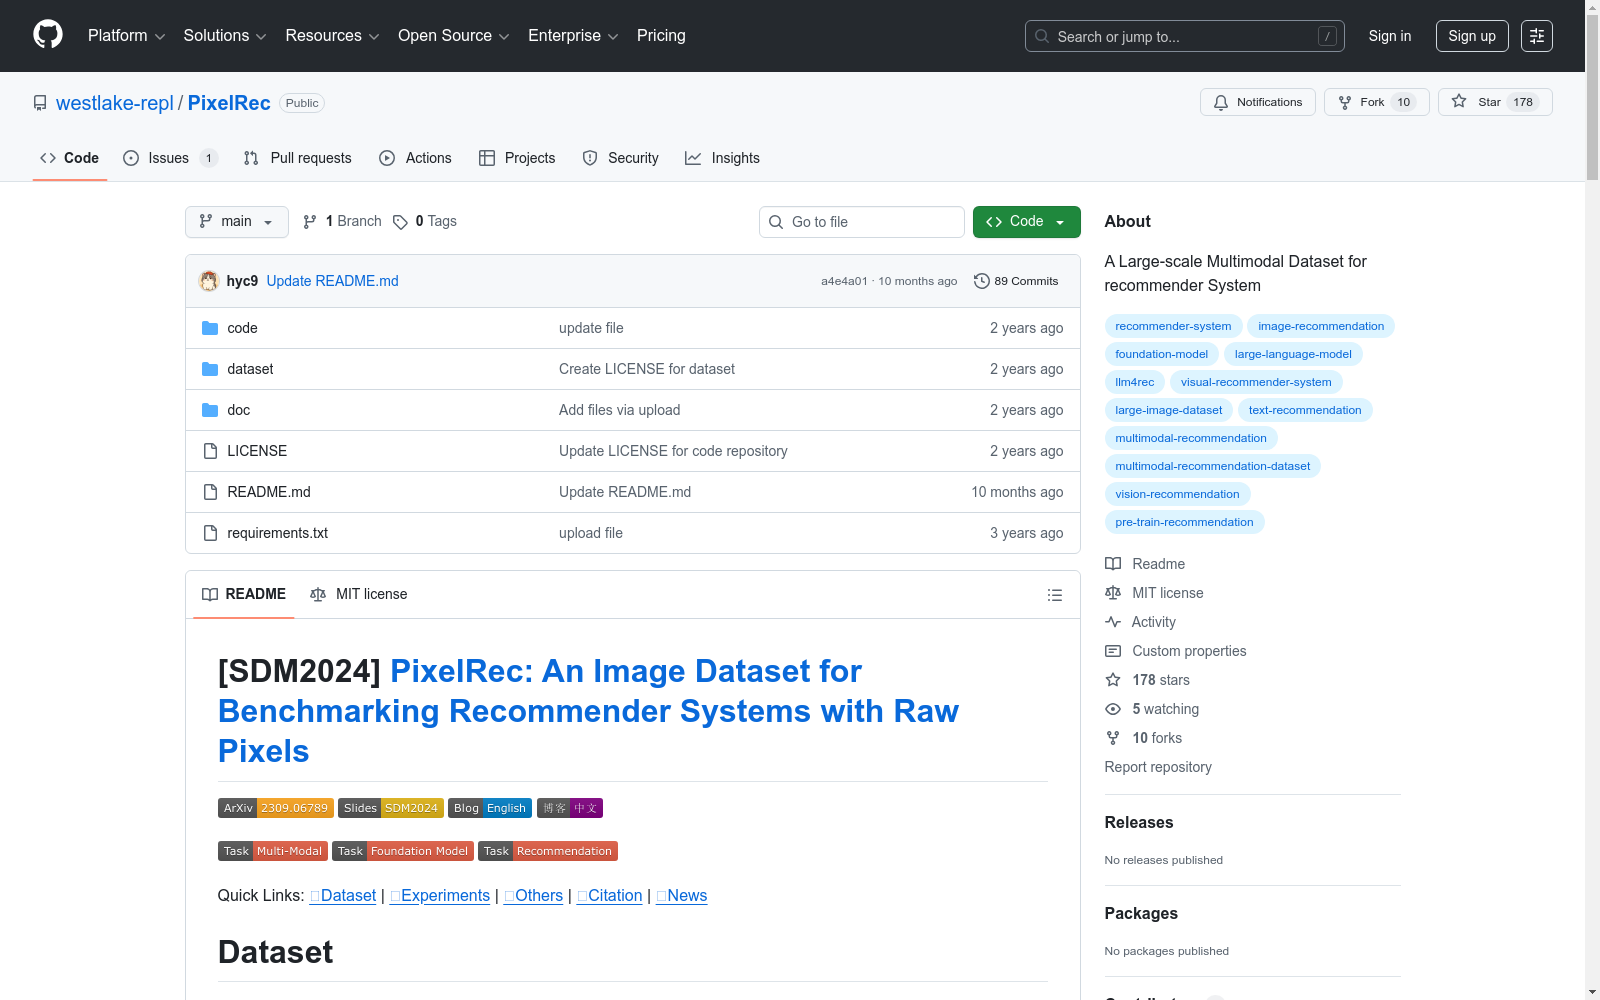Image resolution: width=1600 pixels, height=1000 pixels.
Task: Click hyc9 avatar image
Action: pyautogui.click(x=209, y=281)
